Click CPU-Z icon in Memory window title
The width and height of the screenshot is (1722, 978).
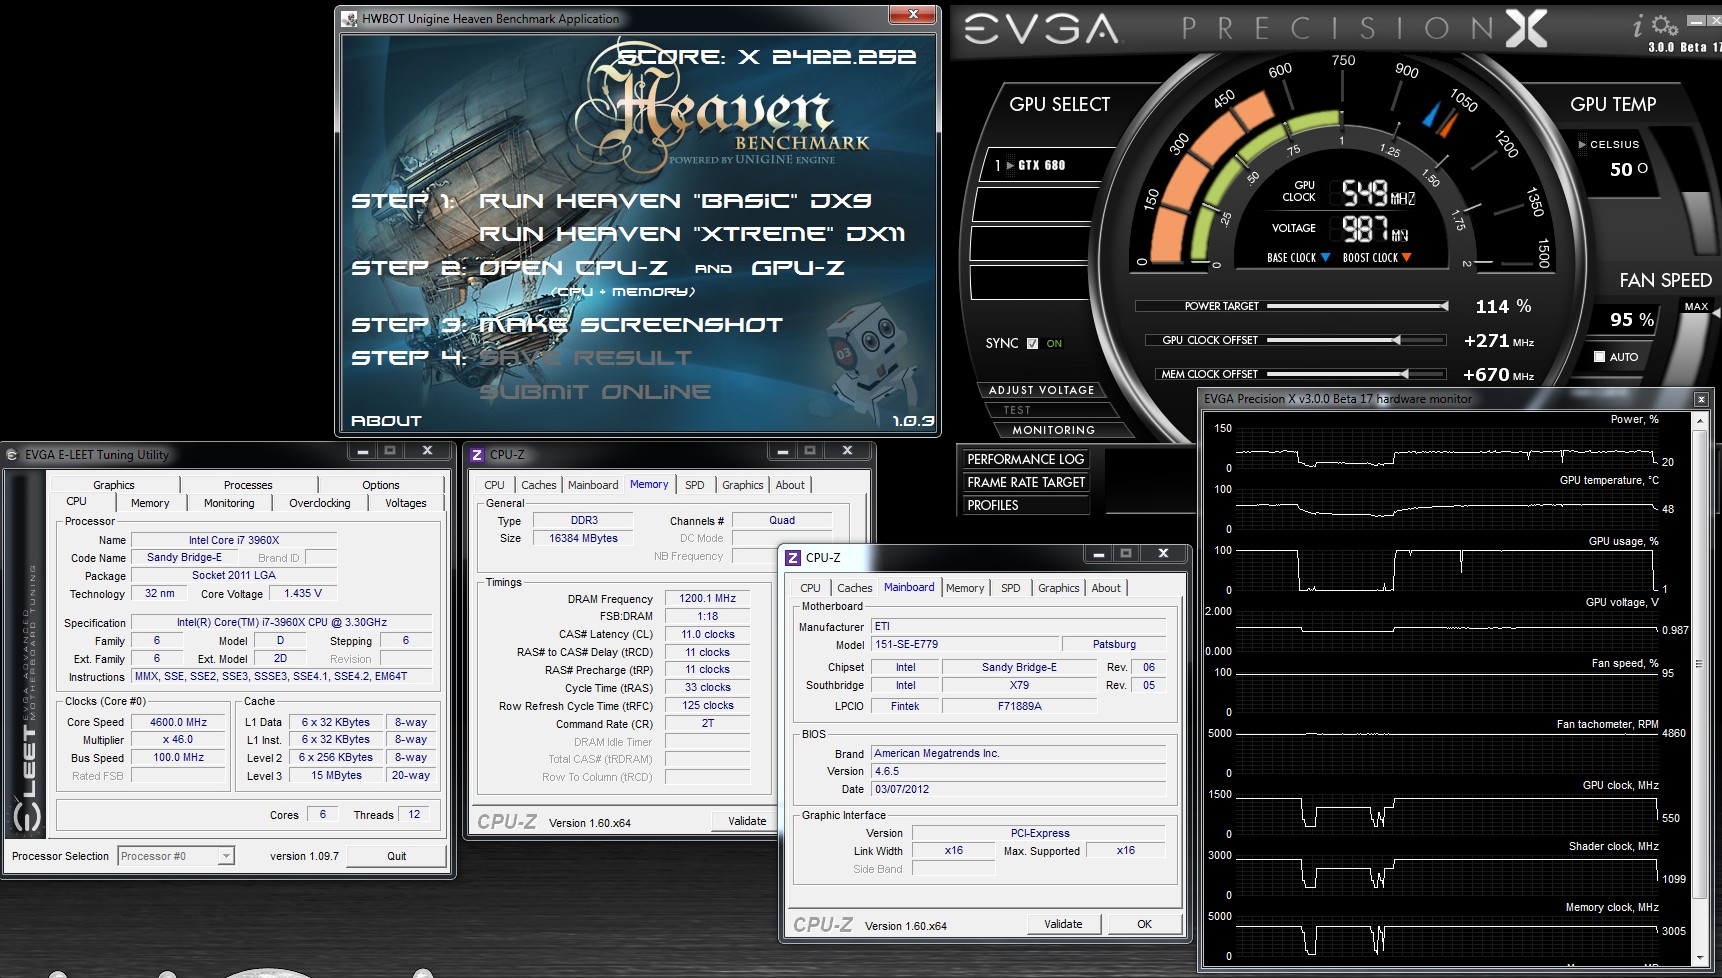477,455
